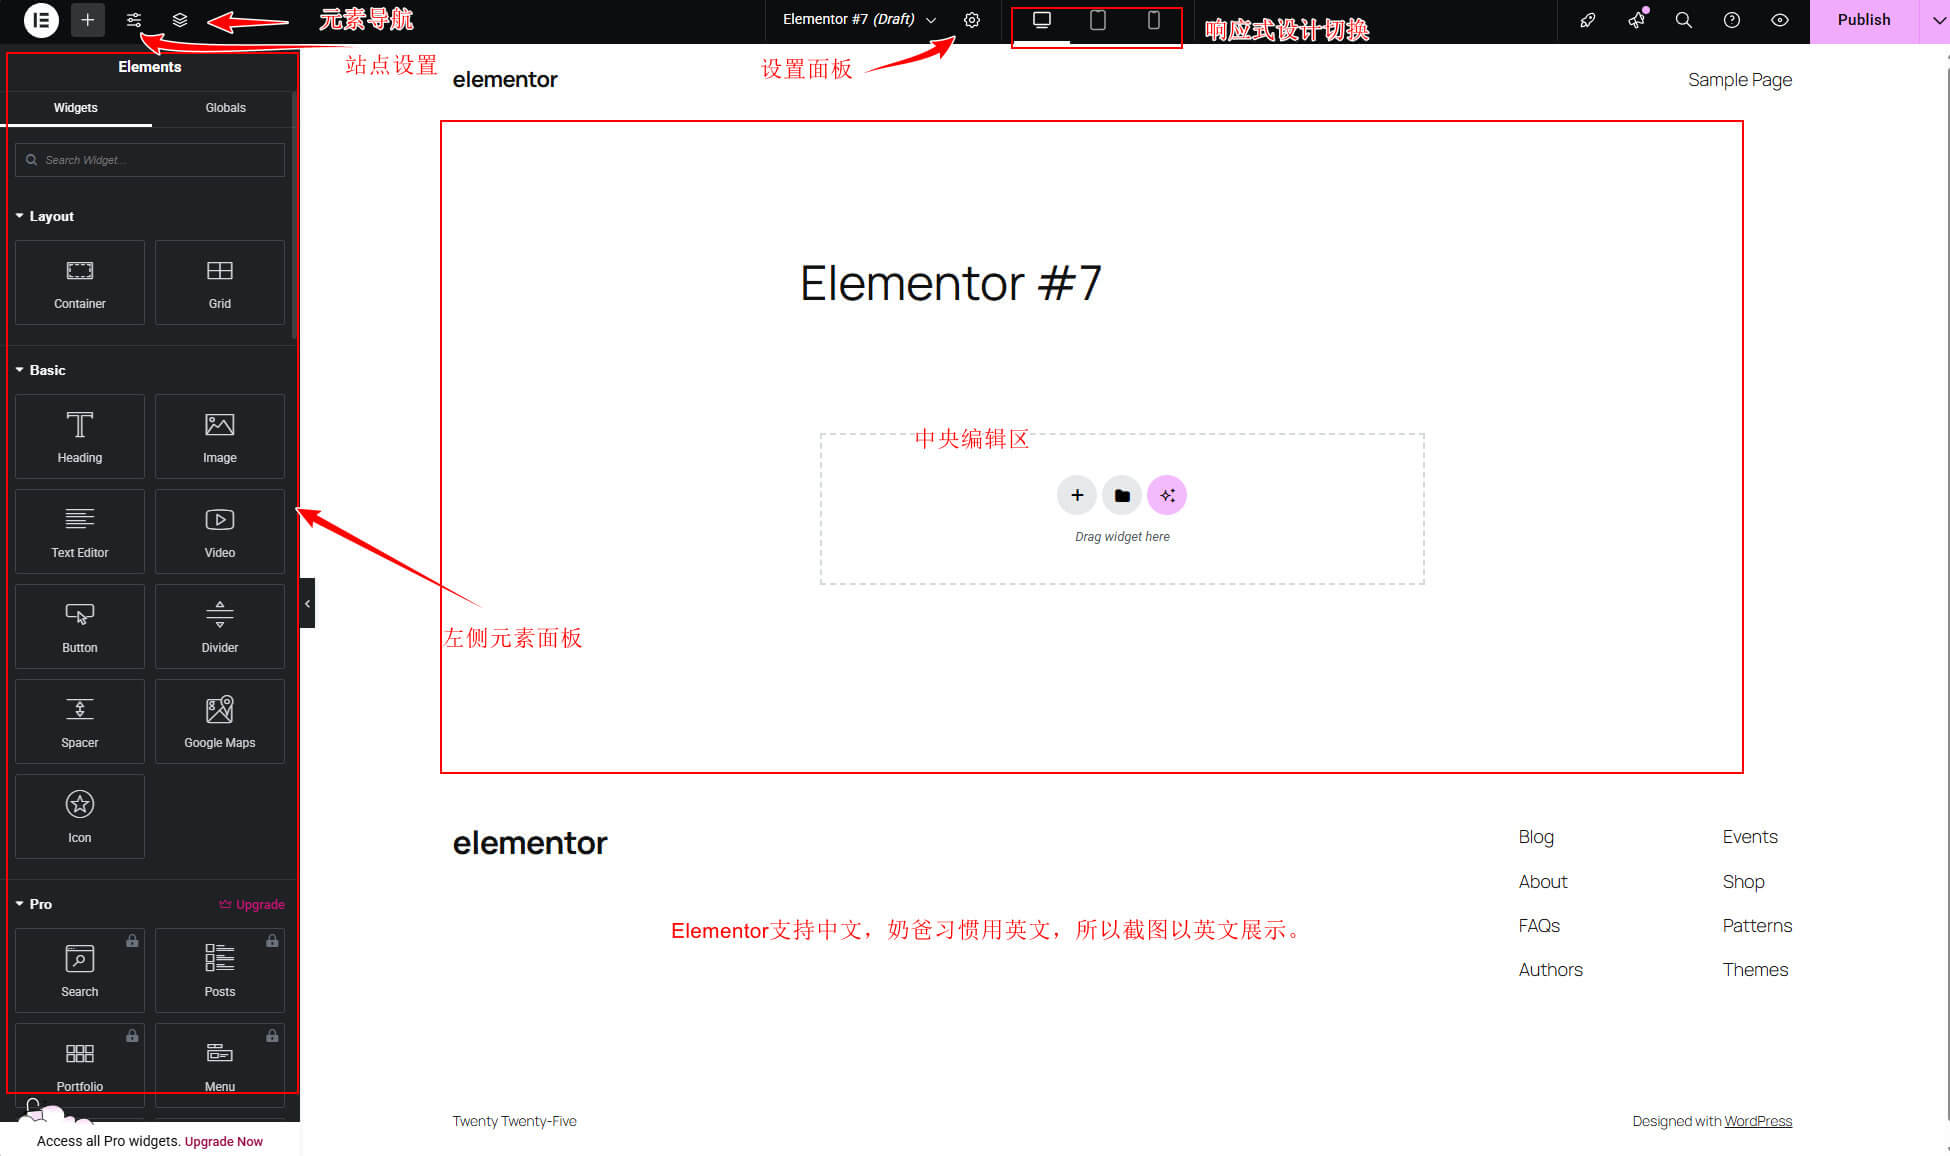Open the site settings sliders icon

click(x=134, y=20)
